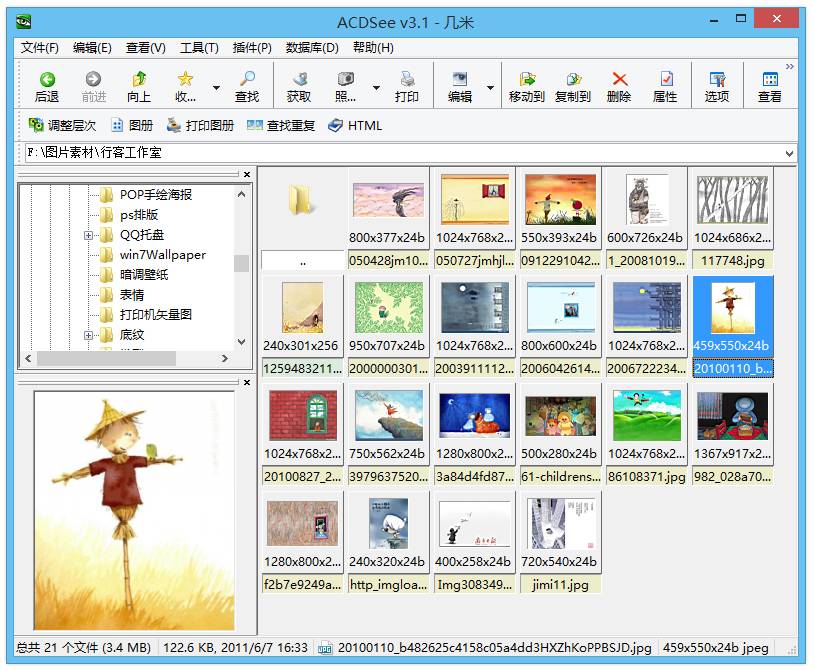The height and width of the screenshot is (670, 814).
Task: Click the 调整层次 plugin icon
Action: coord(36,125)
